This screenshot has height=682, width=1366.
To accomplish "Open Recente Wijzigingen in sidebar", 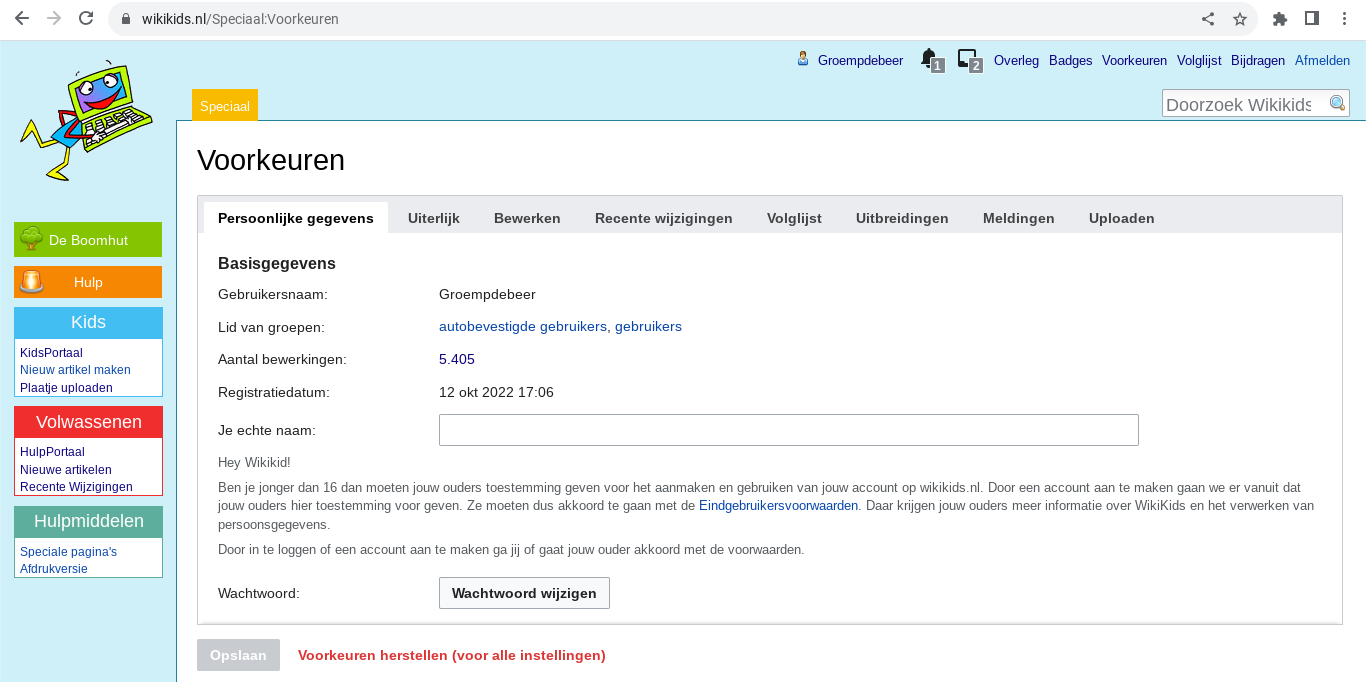I will coord(76,487).
